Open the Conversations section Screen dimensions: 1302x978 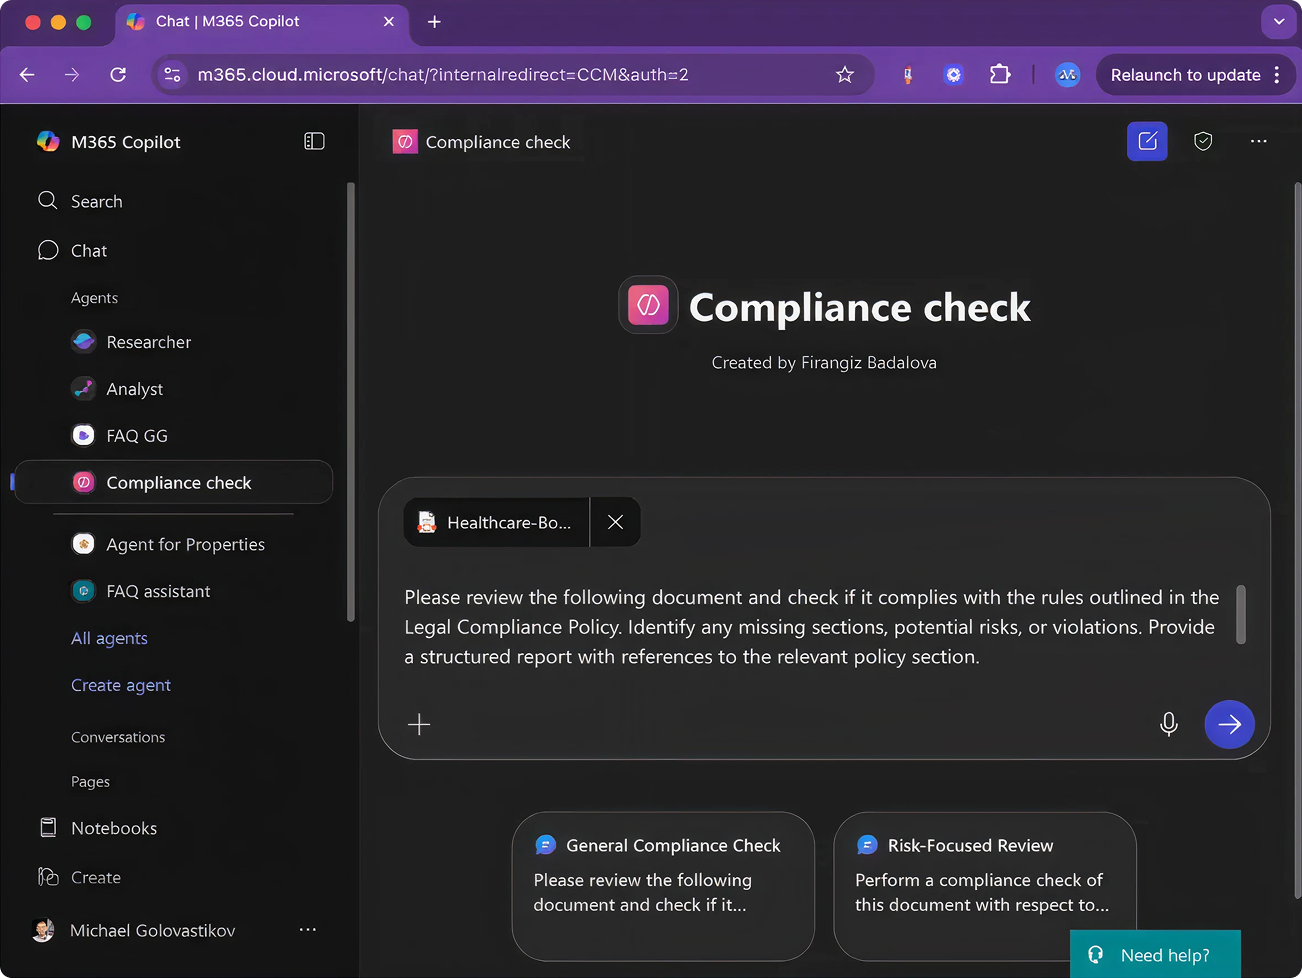118,737
